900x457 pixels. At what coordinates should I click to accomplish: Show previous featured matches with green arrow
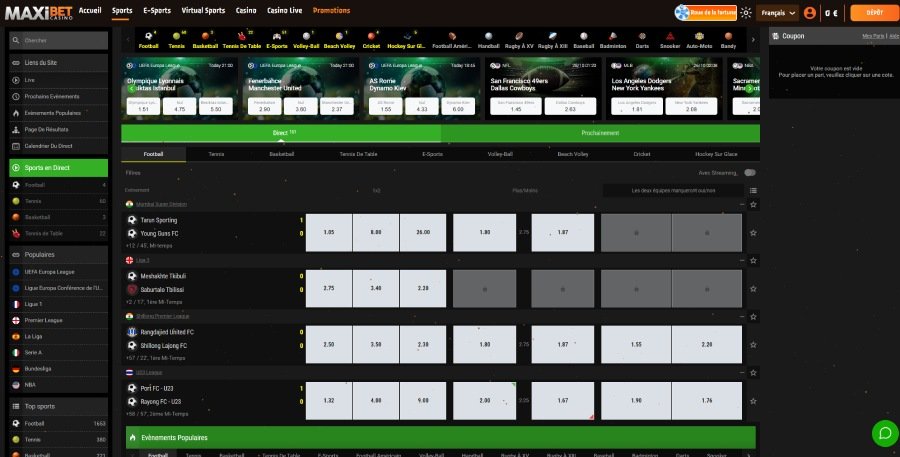[x=131, y=88]
